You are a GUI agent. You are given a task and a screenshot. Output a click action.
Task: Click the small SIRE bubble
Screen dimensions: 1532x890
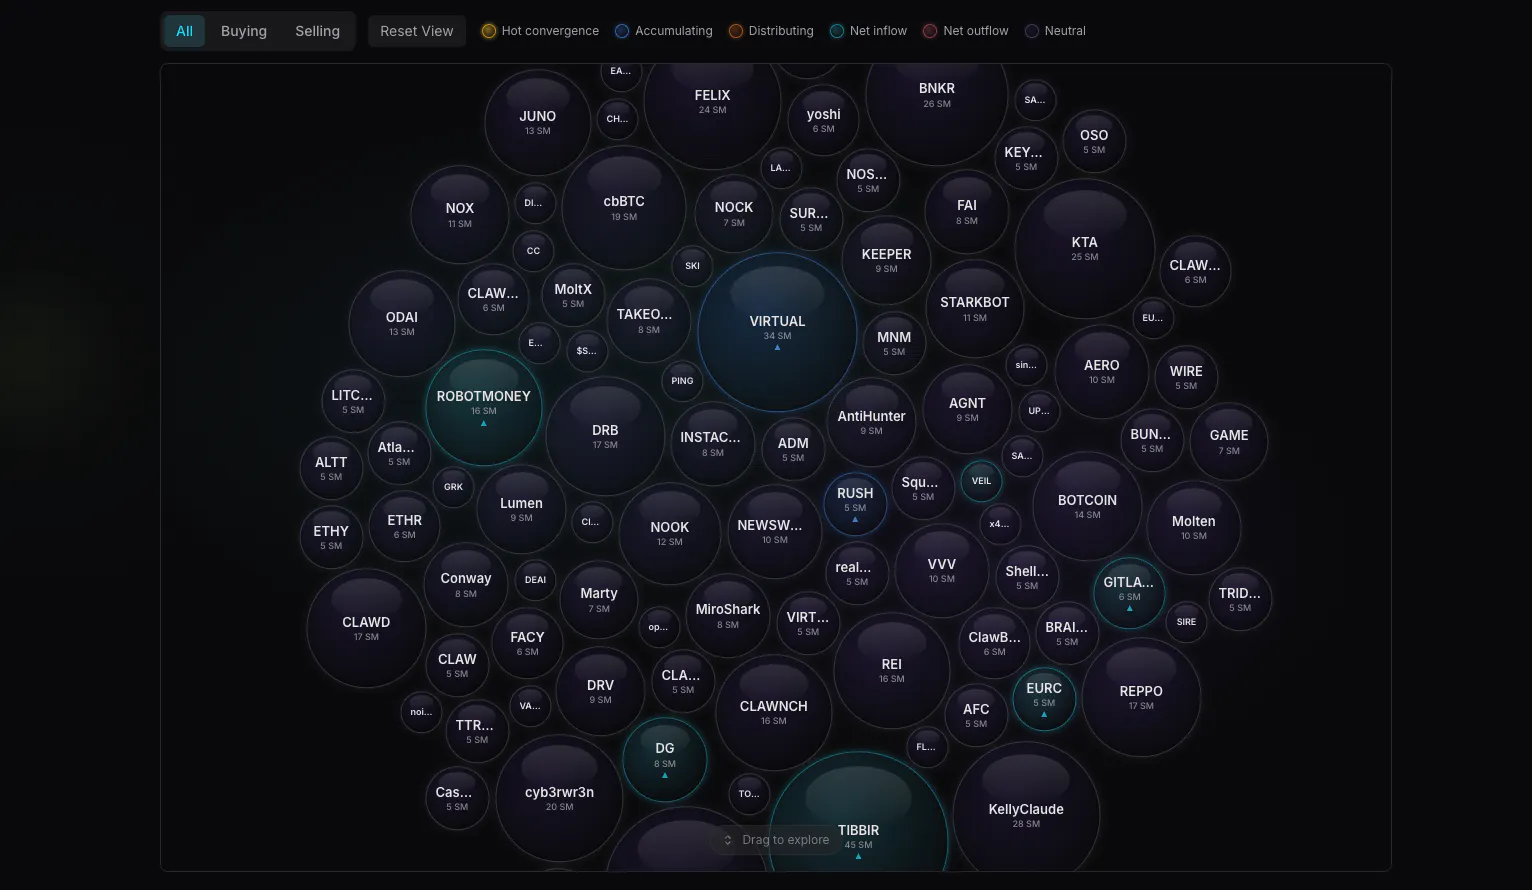click(1186, 622)
